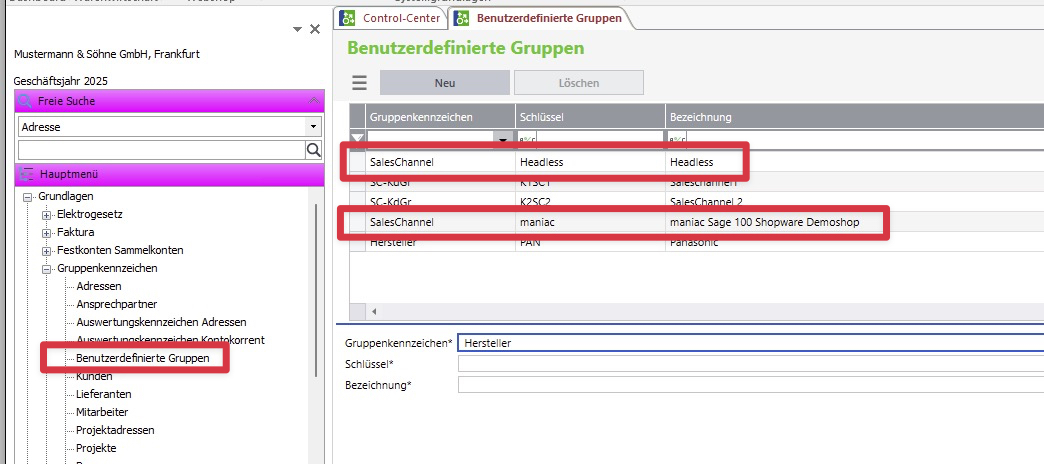
Task: Open Benutzerdefinierte Gruppen in the tree
Action: pos(143,358)
